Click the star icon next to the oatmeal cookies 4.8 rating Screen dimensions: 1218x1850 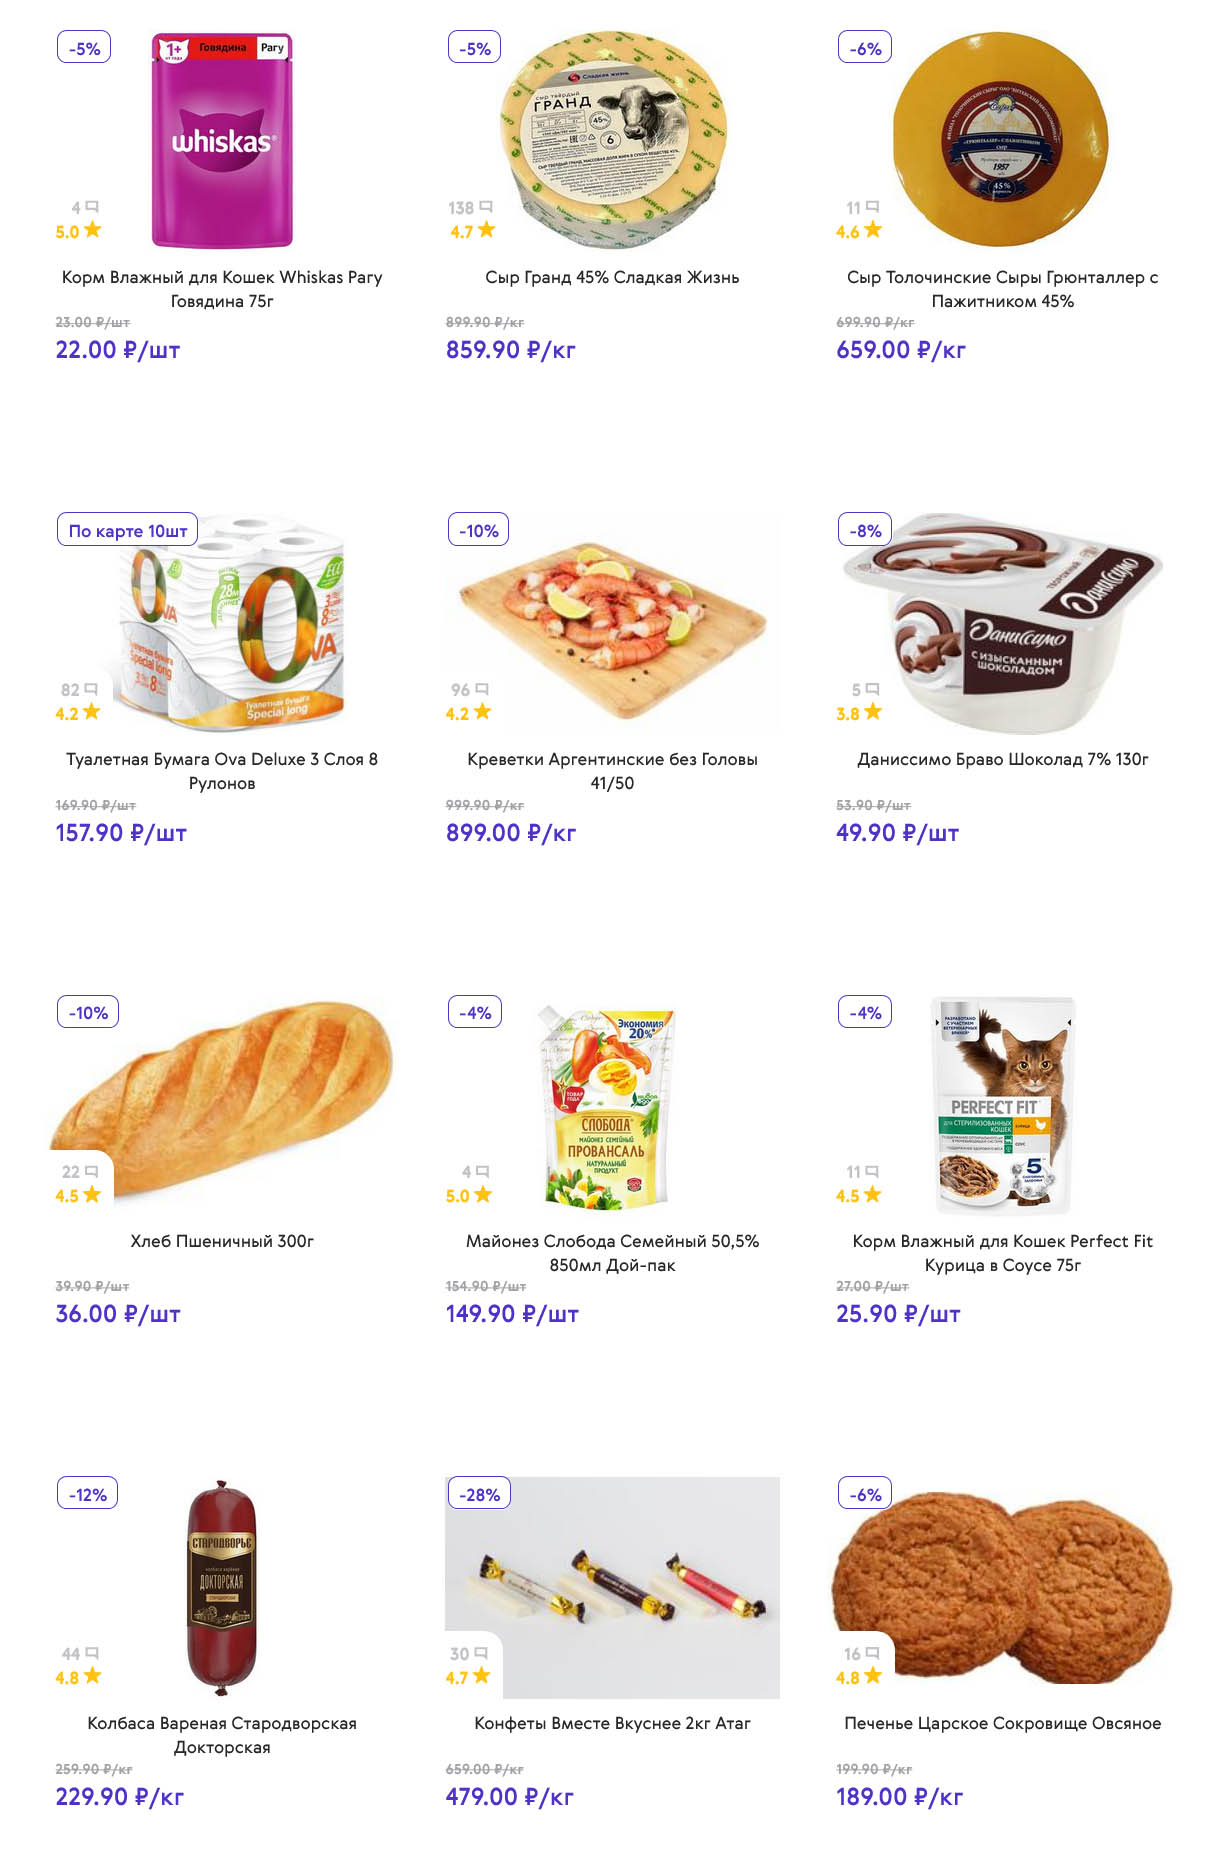pyautogui.click(x=873, y=1676)
